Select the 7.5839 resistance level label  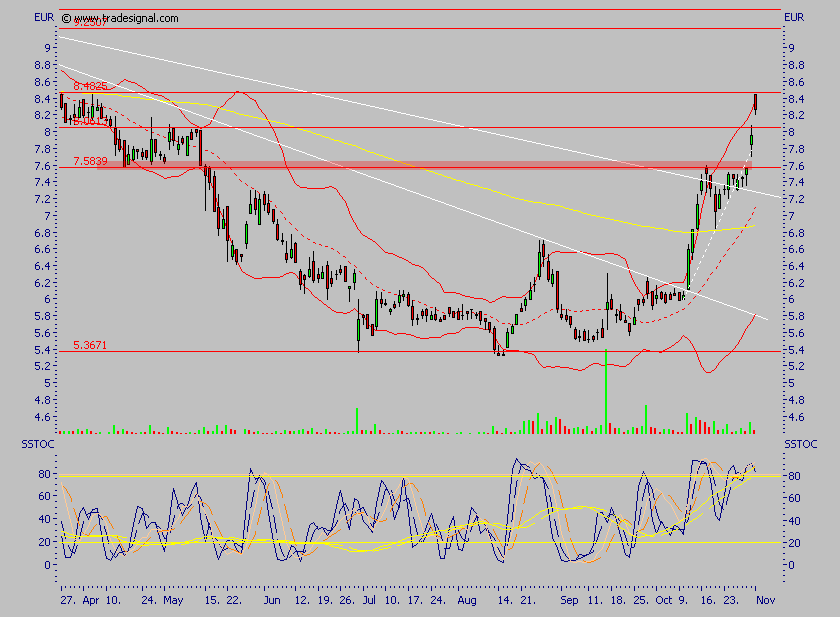point(90,161)
